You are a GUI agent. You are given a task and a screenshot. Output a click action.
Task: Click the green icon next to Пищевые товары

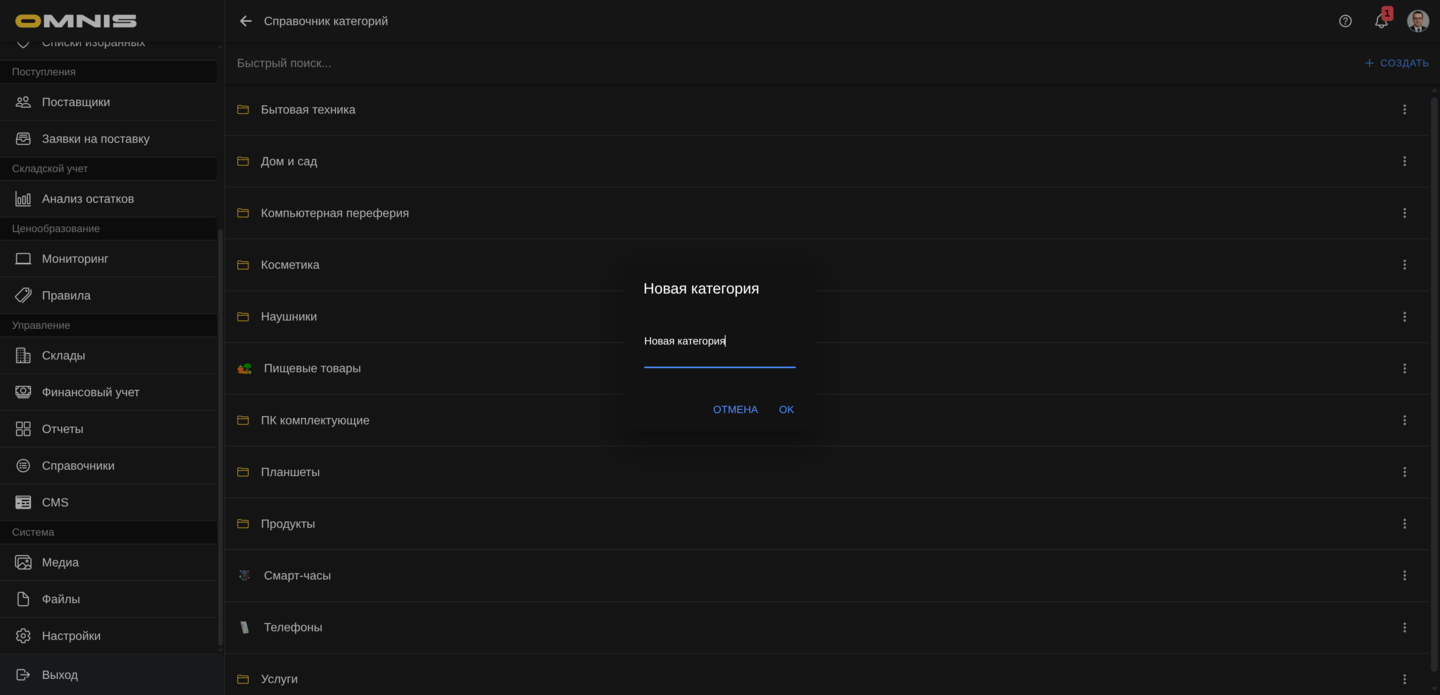[x=243, y=368]
